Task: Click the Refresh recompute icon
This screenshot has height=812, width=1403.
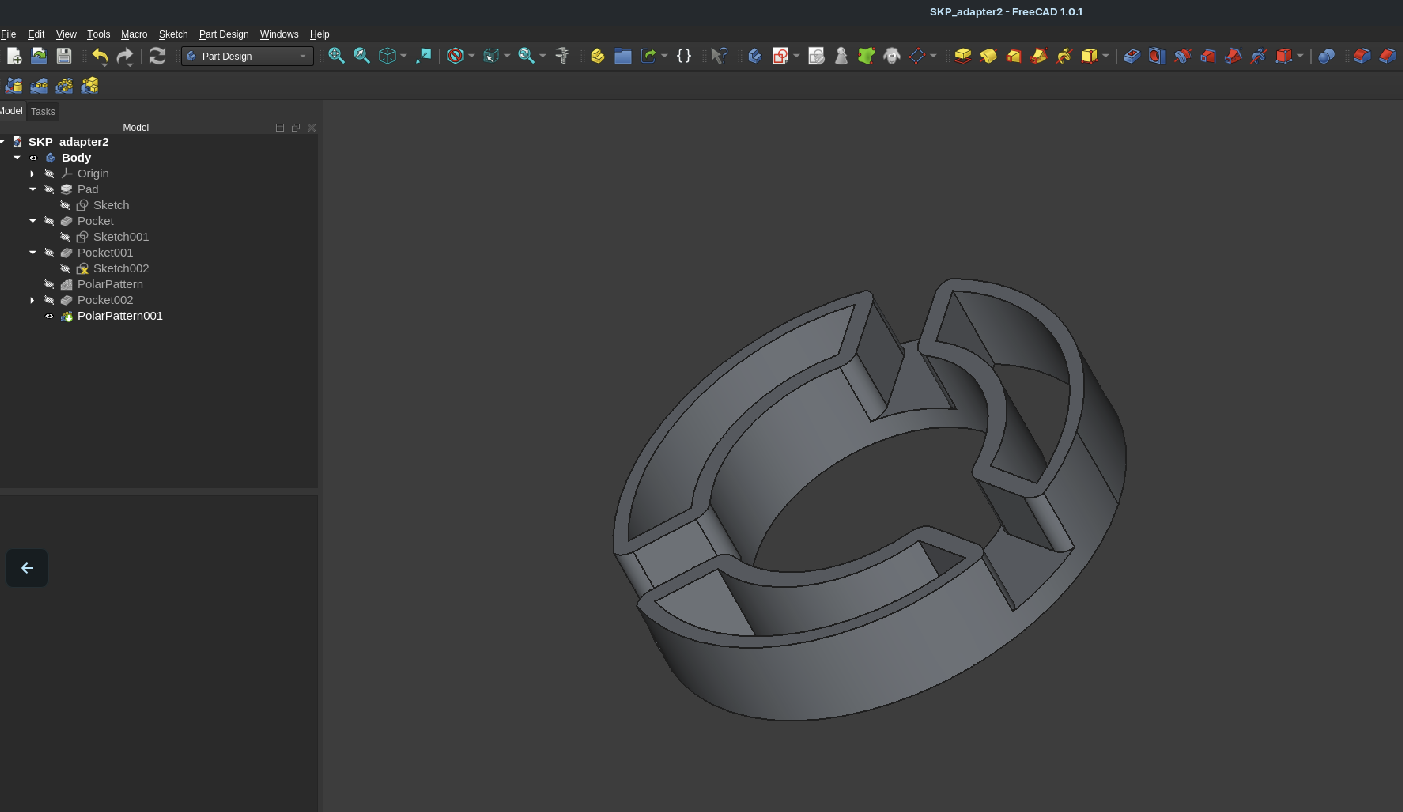Action: pyautogui.click(x=157, y=56)
